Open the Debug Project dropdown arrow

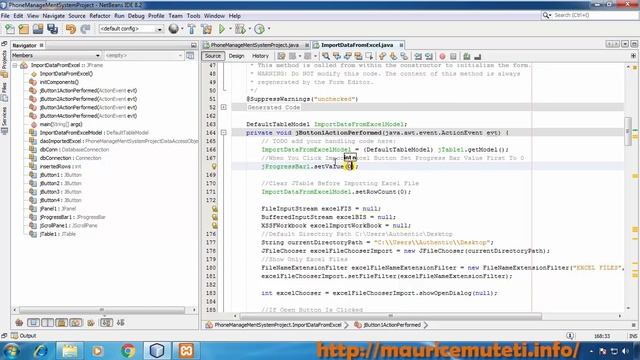[249, 29]
